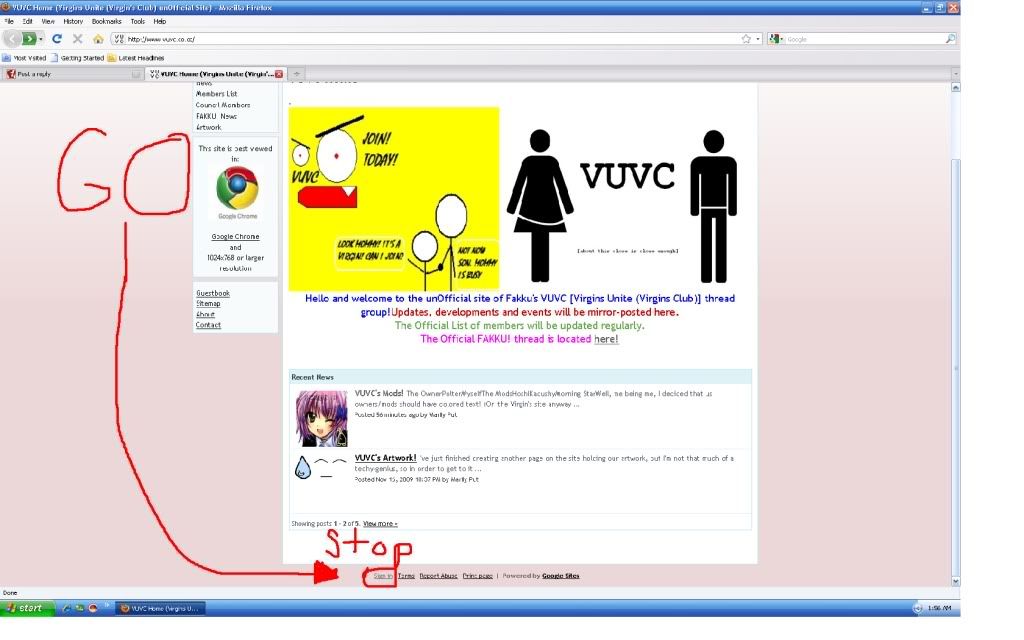Reload the page with the refresh icon
1024x640 pixels.
[57, 39]
